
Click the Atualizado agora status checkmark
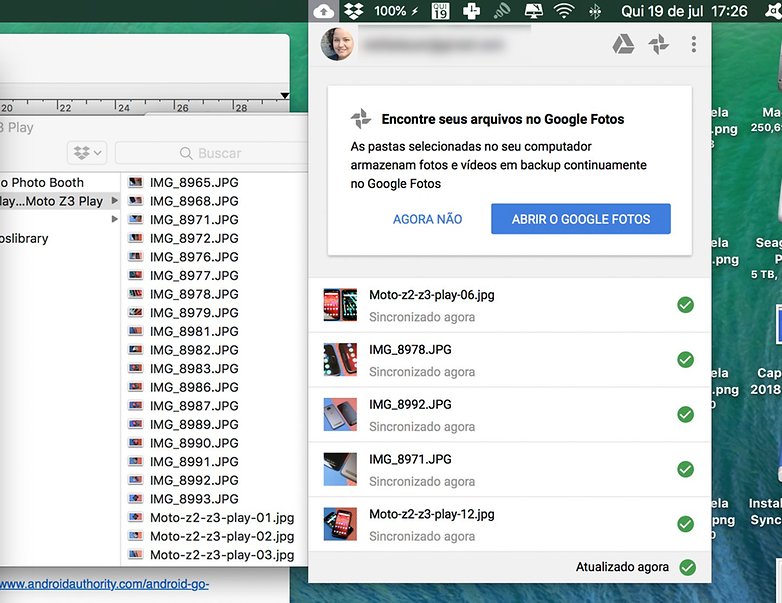688,568
